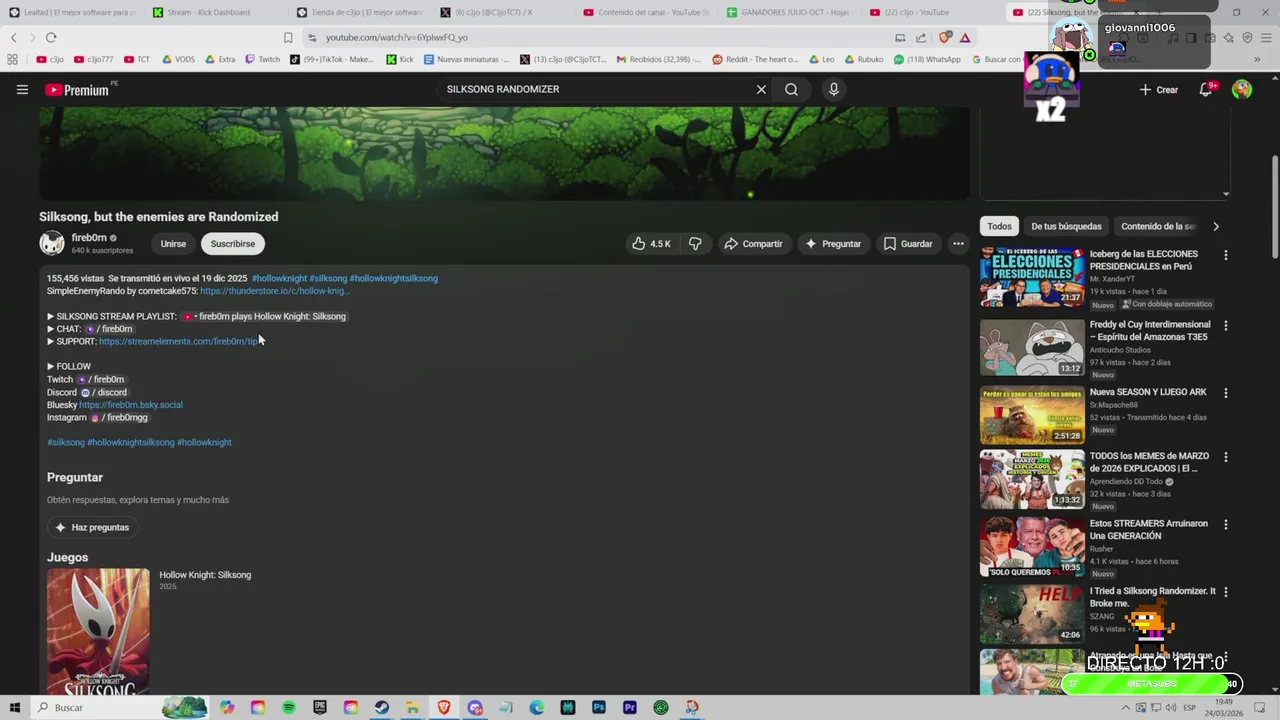1280x720 pixels.
Task: Click the Windows Start button
Action: click(15, 707)
